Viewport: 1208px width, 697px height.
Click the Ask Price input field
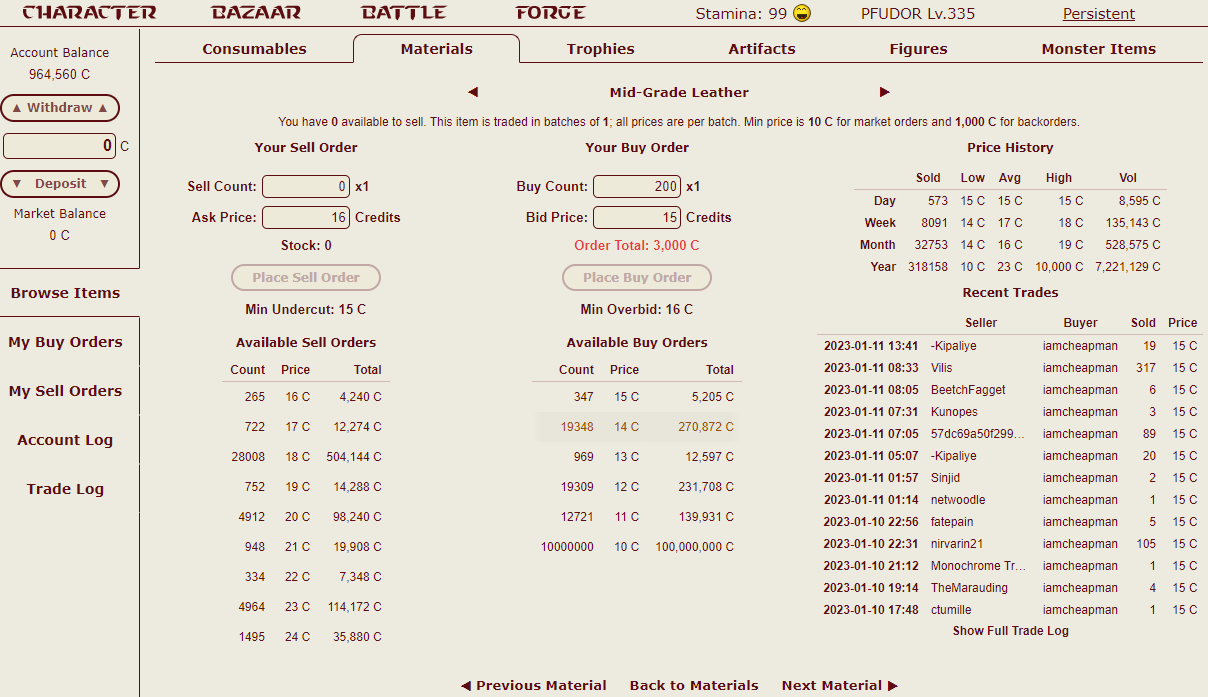(x=306, y=217)
